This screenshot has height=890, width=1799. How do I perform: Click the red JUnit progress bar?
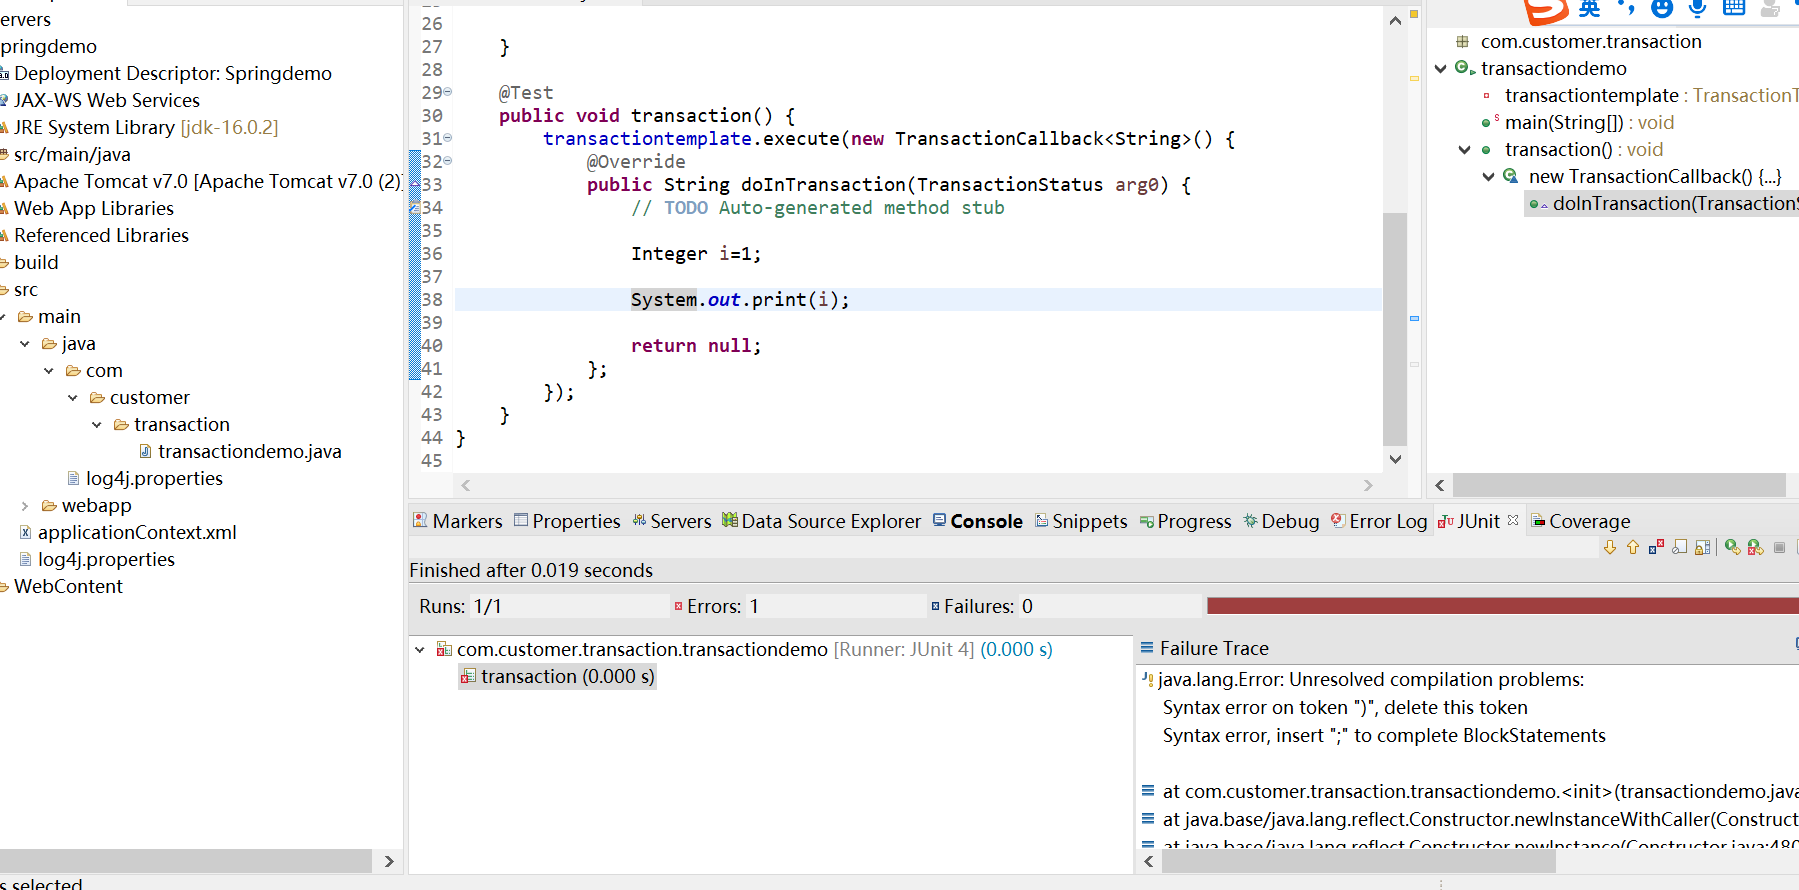pos(1500,606)
